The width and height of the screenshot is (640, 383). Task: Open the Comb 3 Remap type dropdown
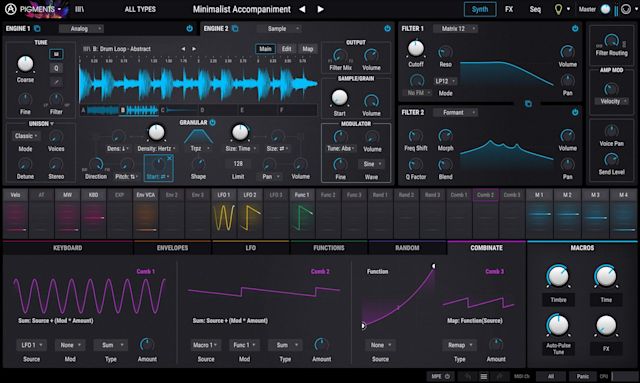click(460, 345)
